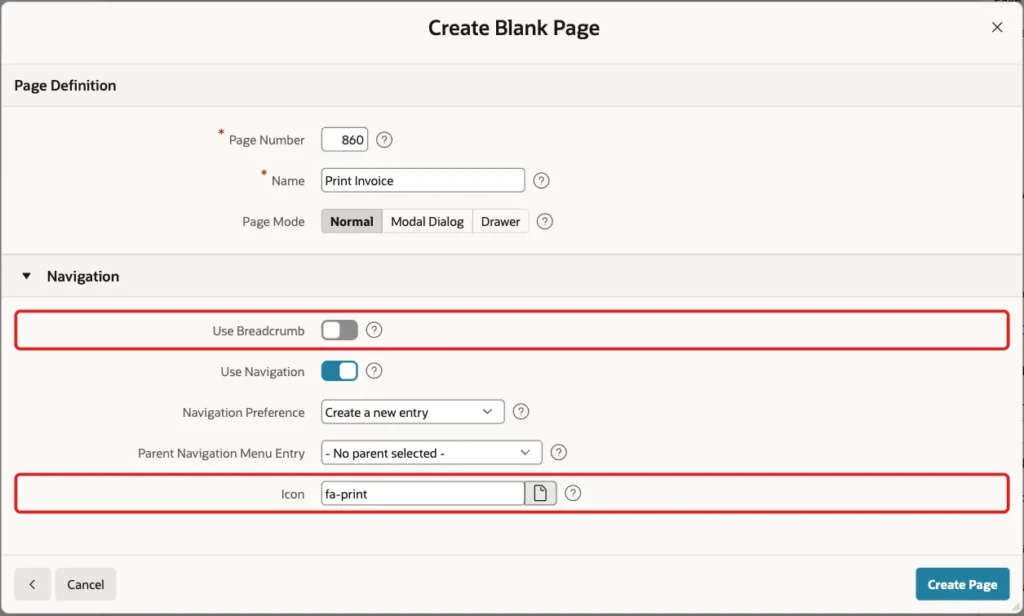Open help for Use Breadcrumb switch
Screen dimensions: 1024x616
(374, 330)
